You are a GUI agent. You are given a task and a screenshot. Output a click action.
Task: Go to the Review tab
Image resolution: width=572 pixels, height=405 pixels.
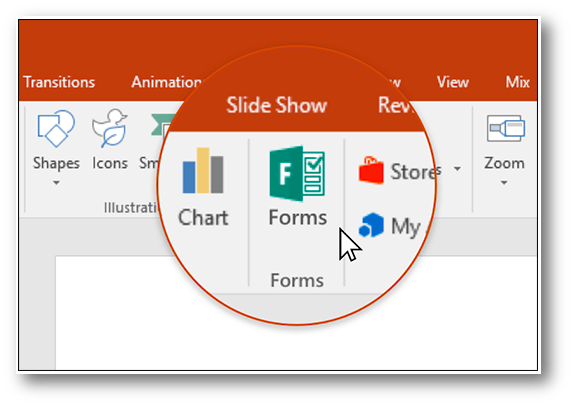pyautogui.click(x=396, y=105)
